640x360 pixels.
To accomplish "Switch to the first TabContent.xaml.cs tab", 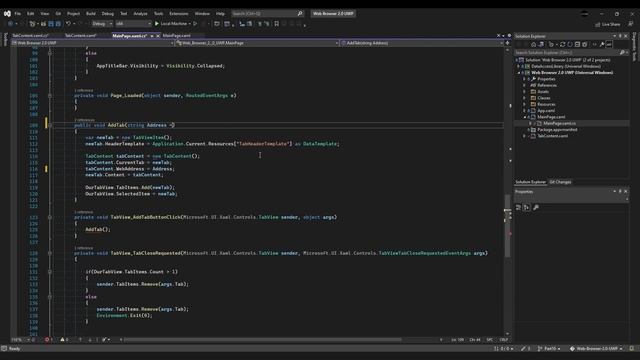I will pyautogui.click(x=30, y=36).
